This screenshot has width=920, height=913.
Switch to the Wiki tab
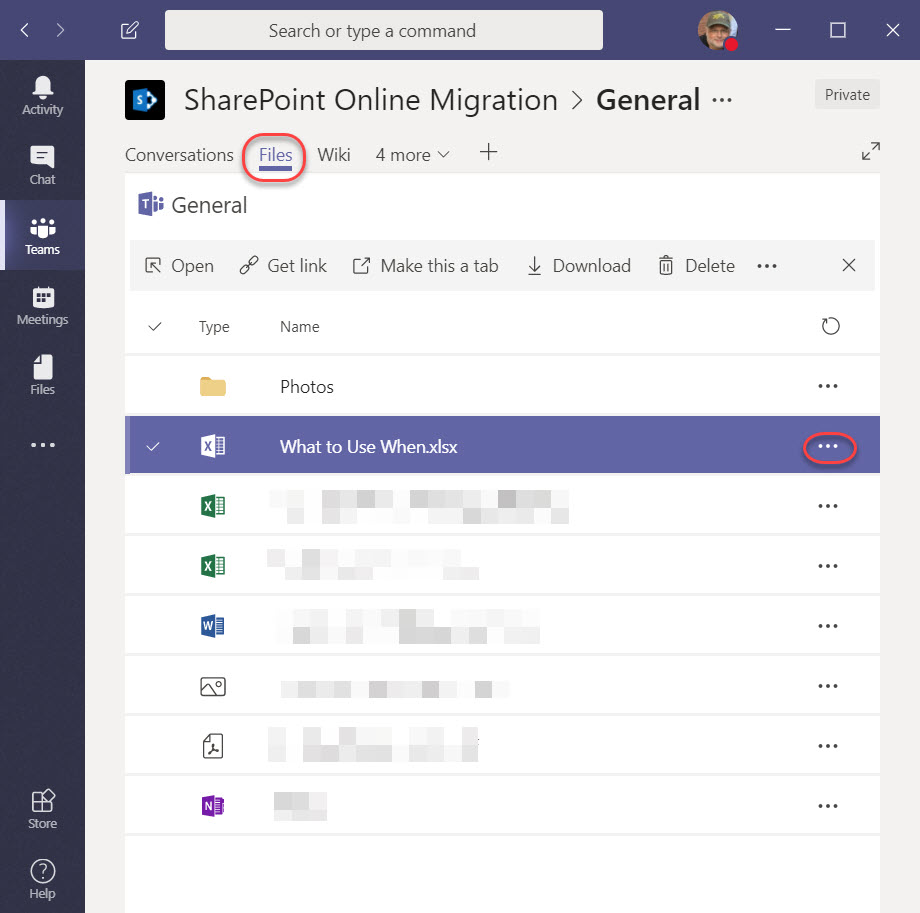[x=333, y=155]
